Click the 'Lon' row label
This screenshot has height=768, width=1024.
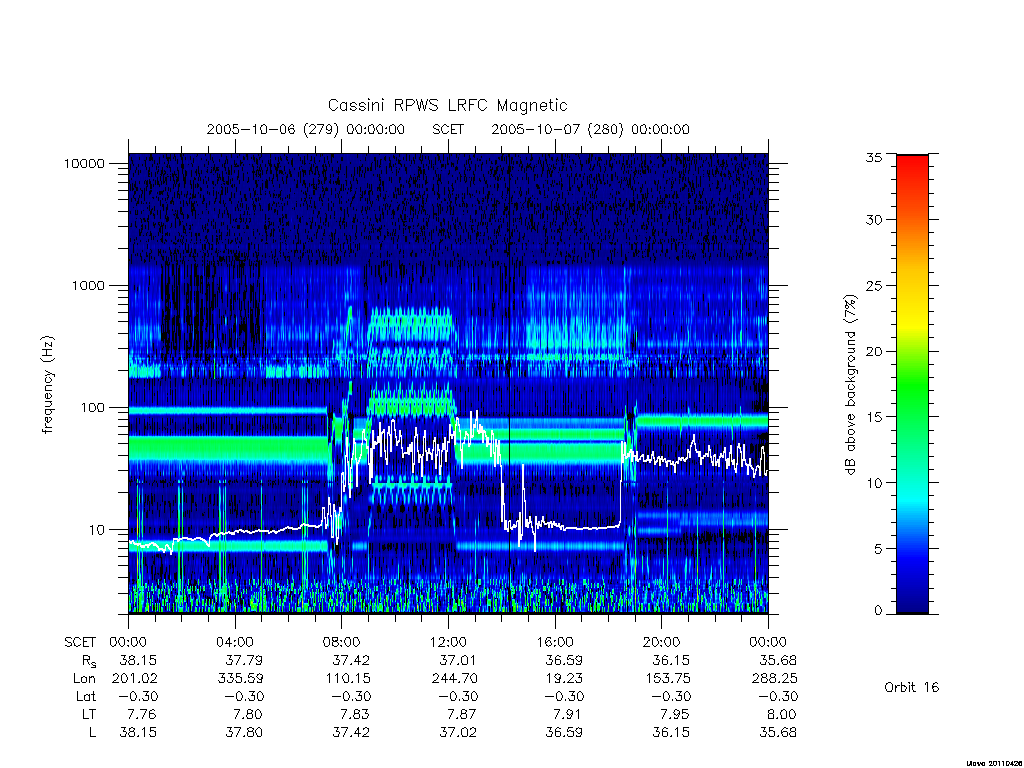click(x=84, y=679)
